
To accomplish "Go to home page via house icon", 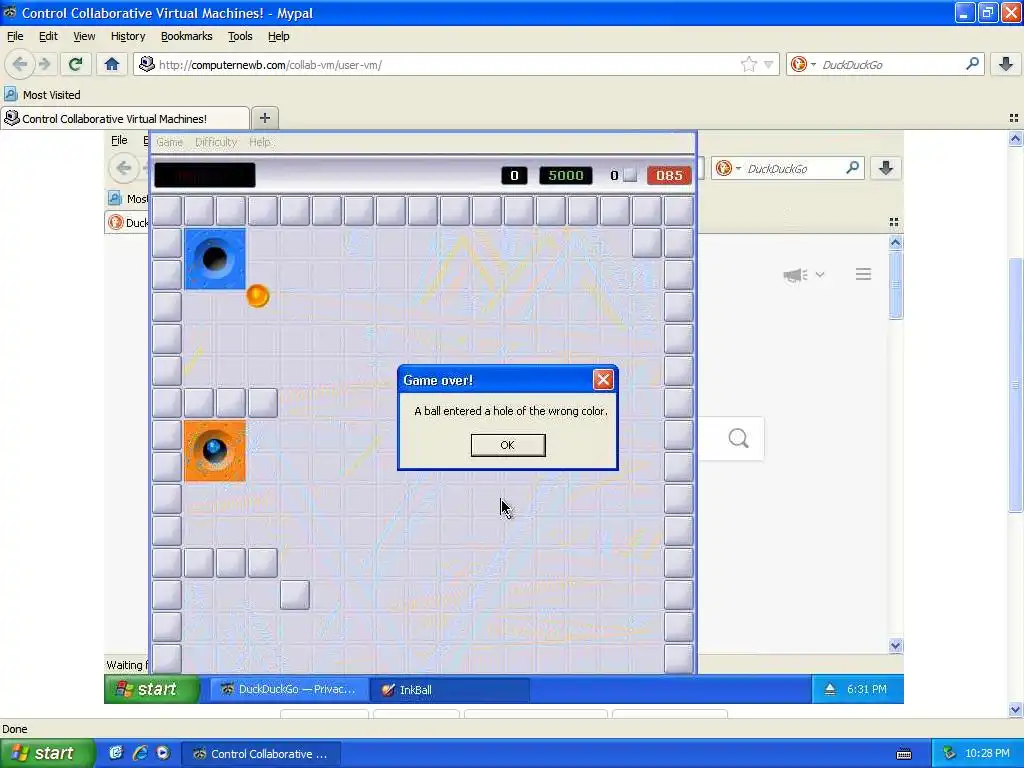I will (112, 64).
